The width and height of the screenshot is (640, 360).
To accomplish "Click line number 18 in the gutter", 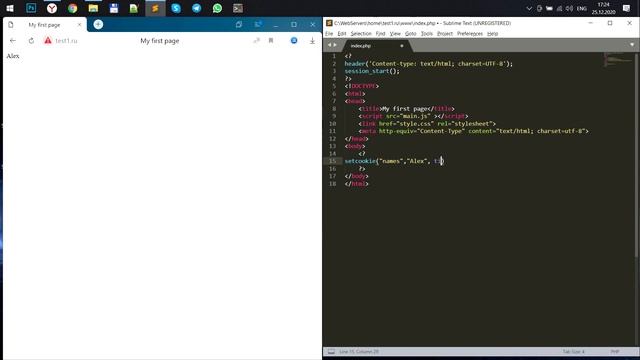I will (x=333, y=184).
